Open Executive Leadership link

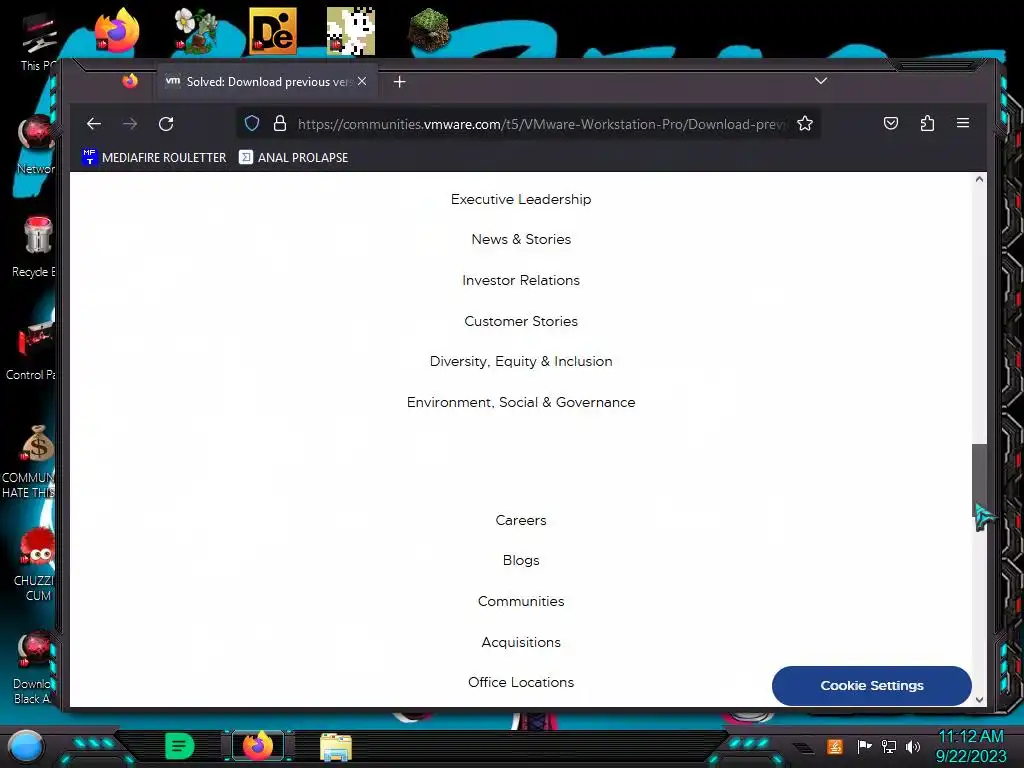521,199
